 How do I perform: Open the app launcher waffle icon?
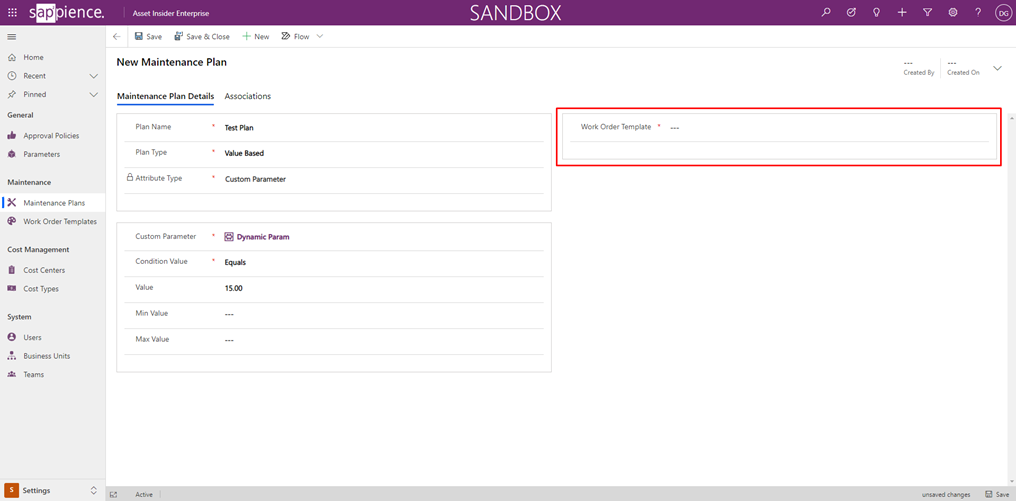click(12, 13)
